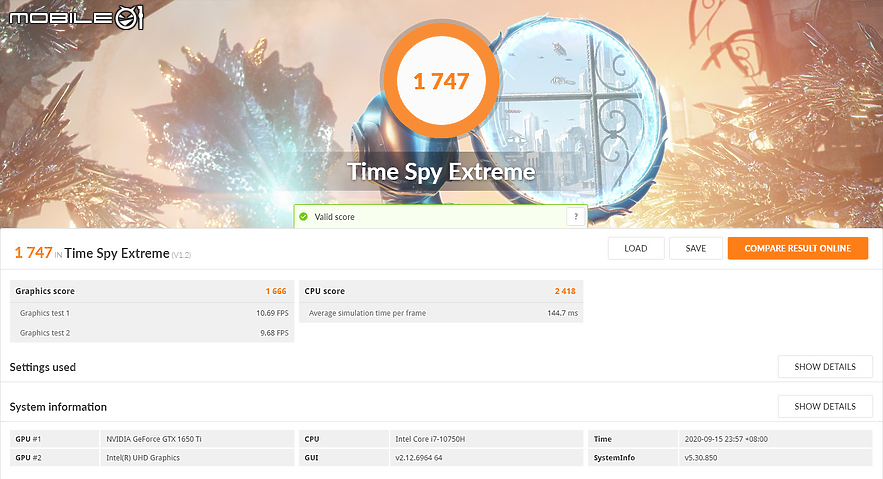This screenshot has width=883, height=479.
Task: Click COMPARE RESULT ONLINE button
Action: click(797, 248)
